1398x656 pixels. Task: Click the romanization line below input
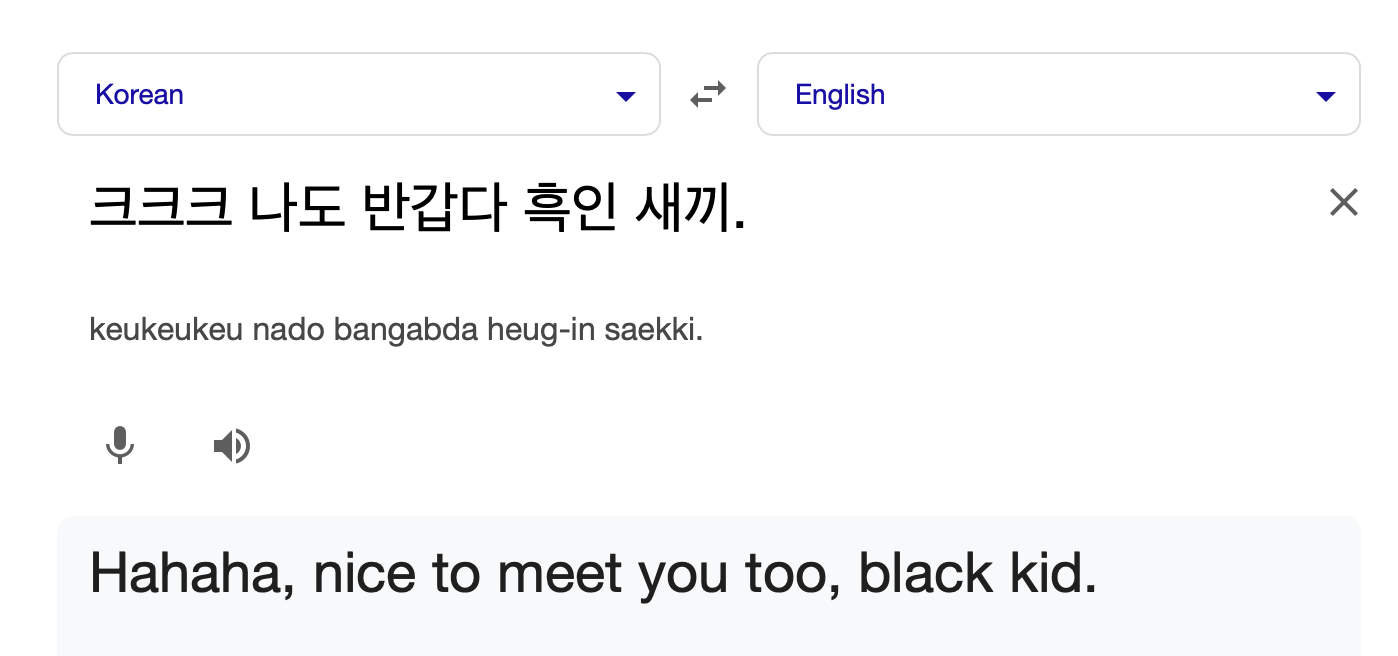[396, 330]
